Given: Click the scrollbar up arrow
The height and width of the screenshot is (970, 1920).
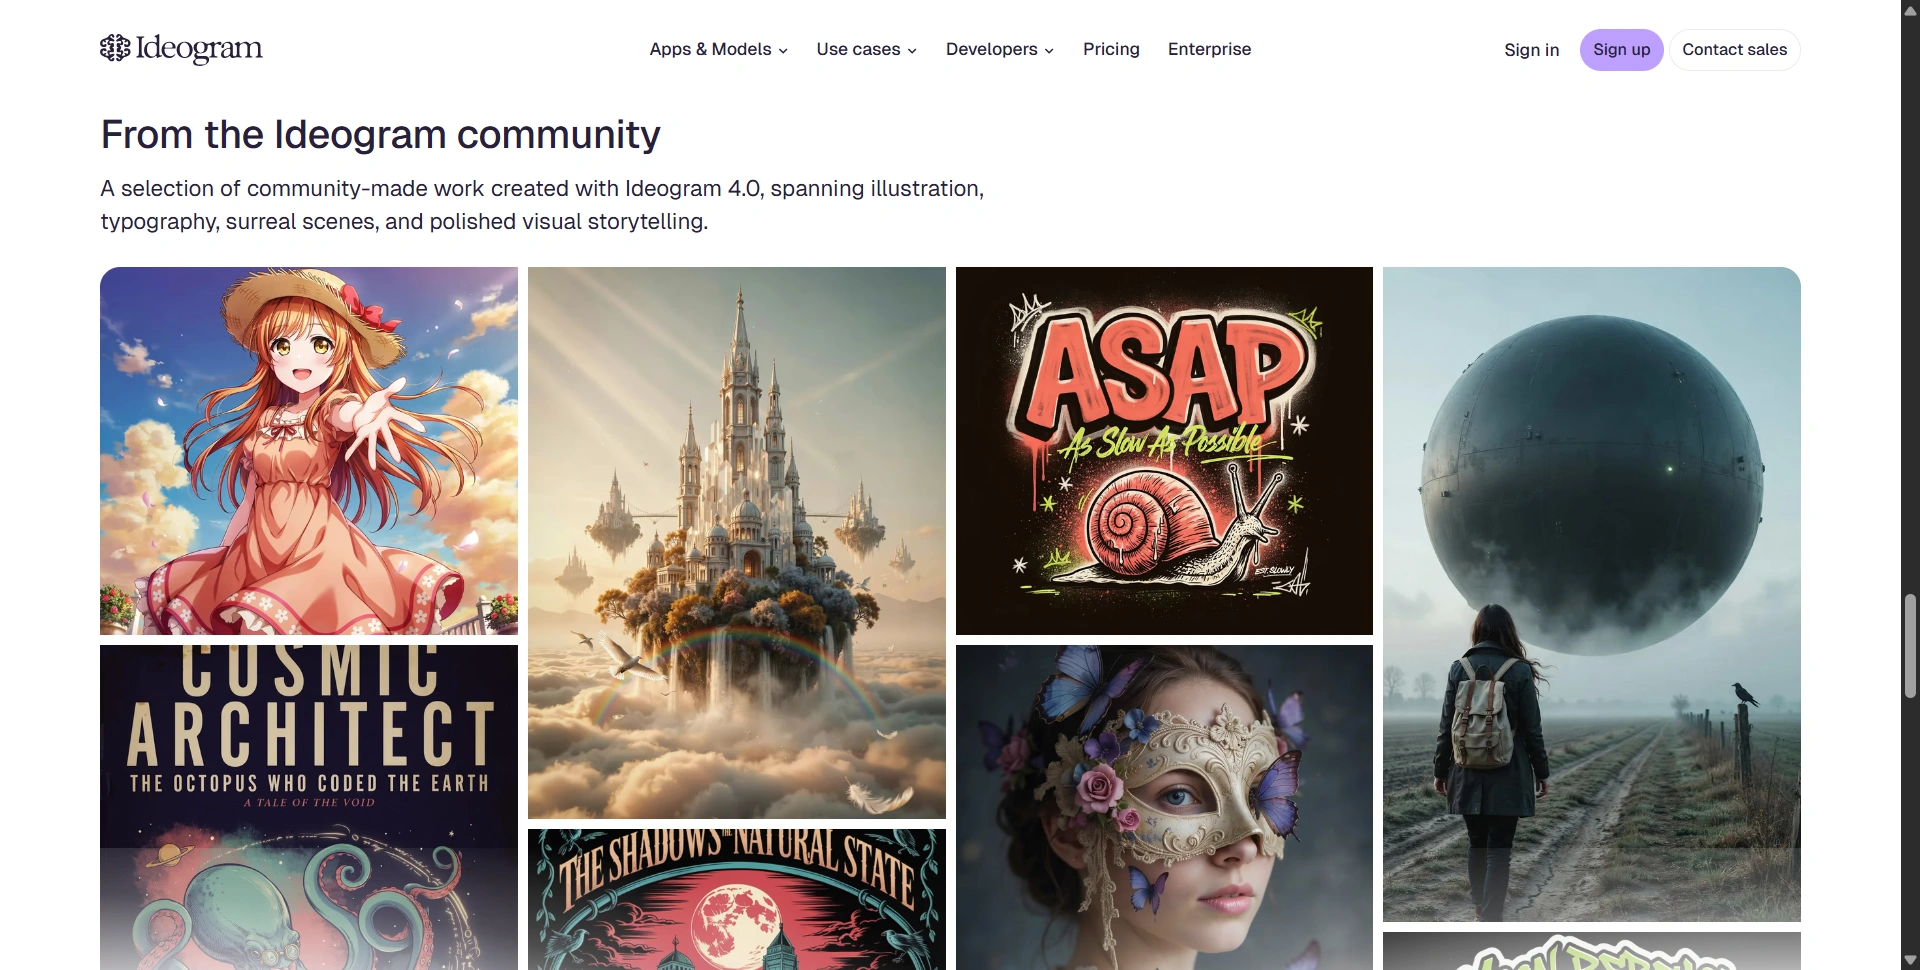Looking at the screenshot, I should (x=1910, y=9).
